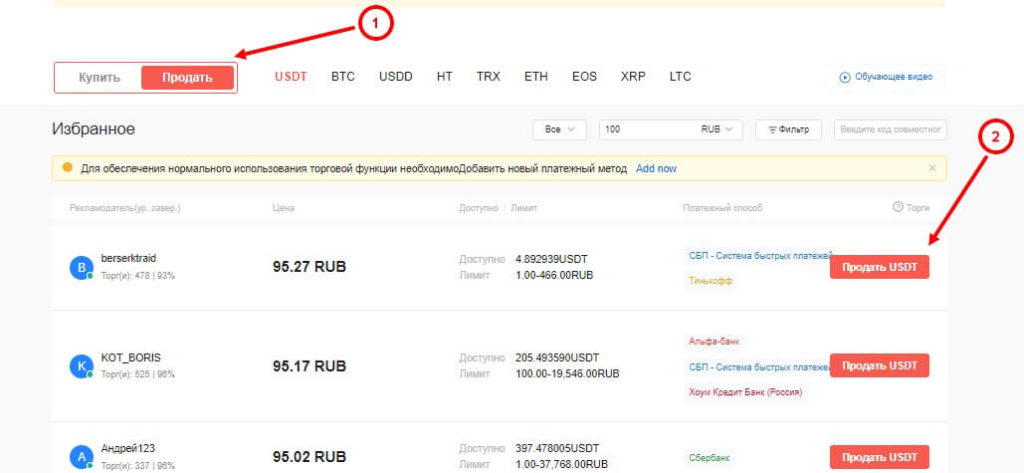Open the RUB currency dropdown

coord(717,130)
